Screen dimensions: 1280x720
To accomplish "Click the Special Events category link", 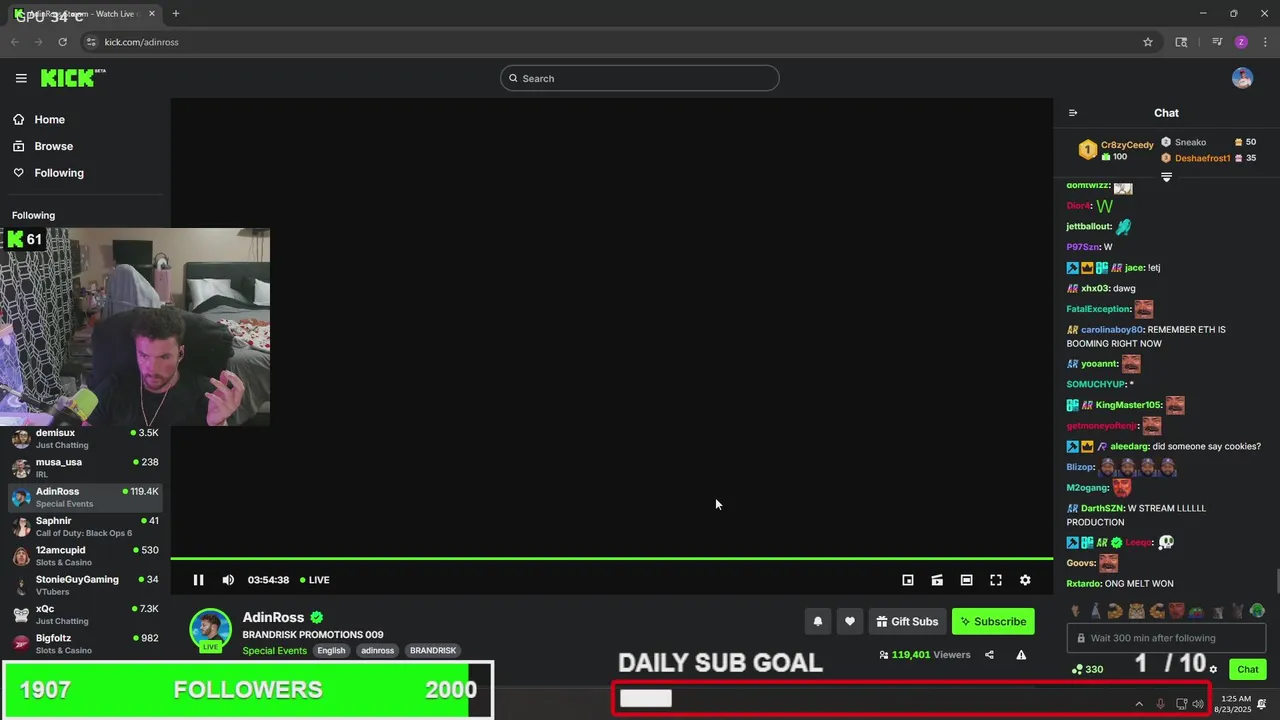I will (274, 650).
